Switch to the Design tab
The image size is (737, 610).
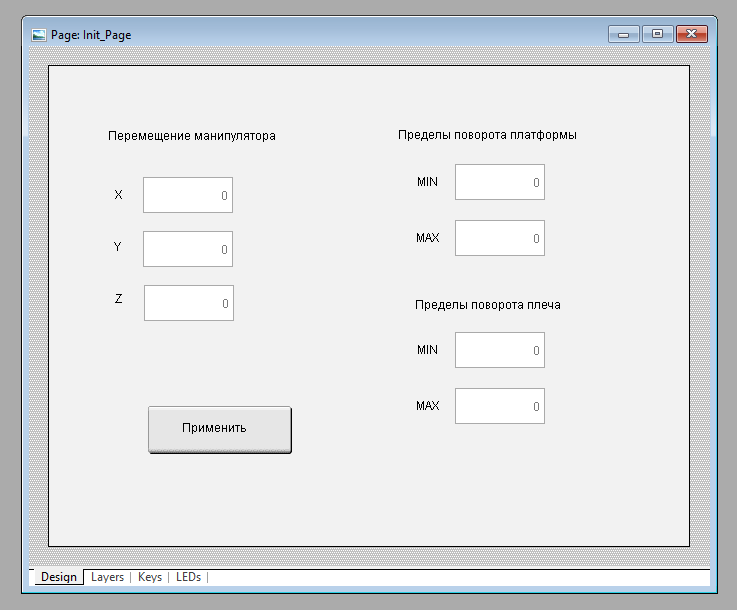59,577
